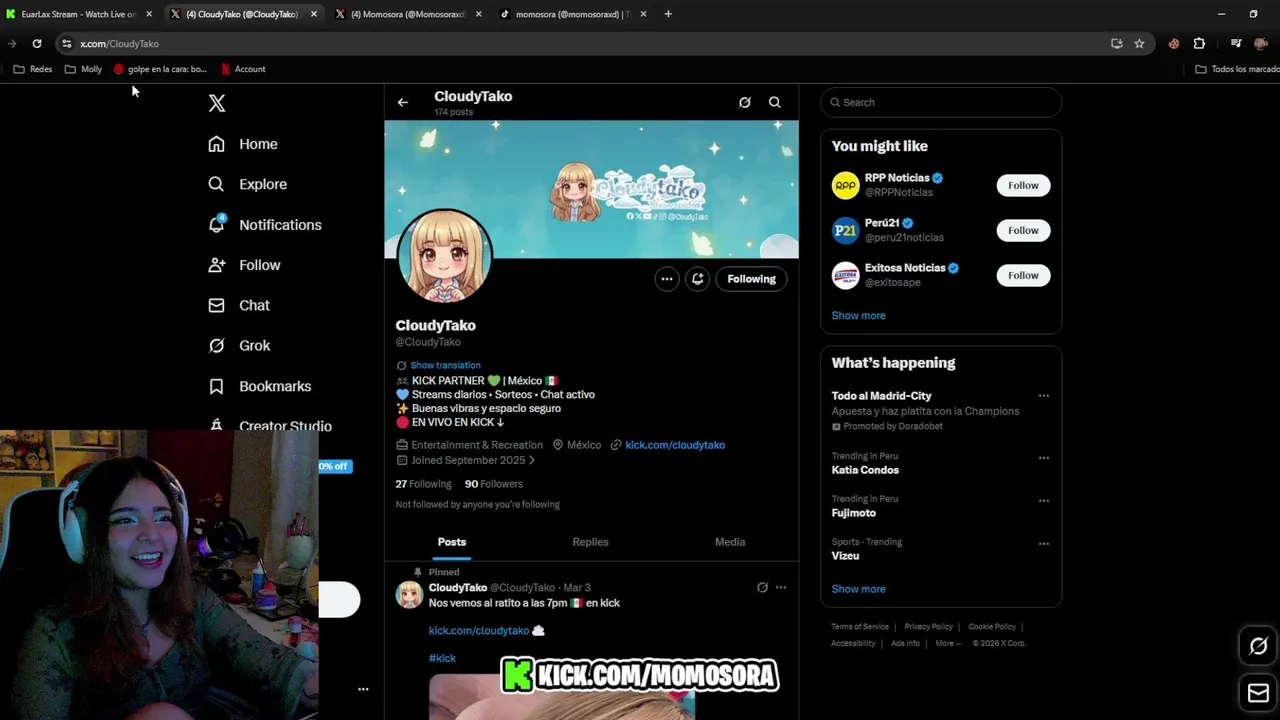
Task: Click Show translation link
Action: click(445, 365)
